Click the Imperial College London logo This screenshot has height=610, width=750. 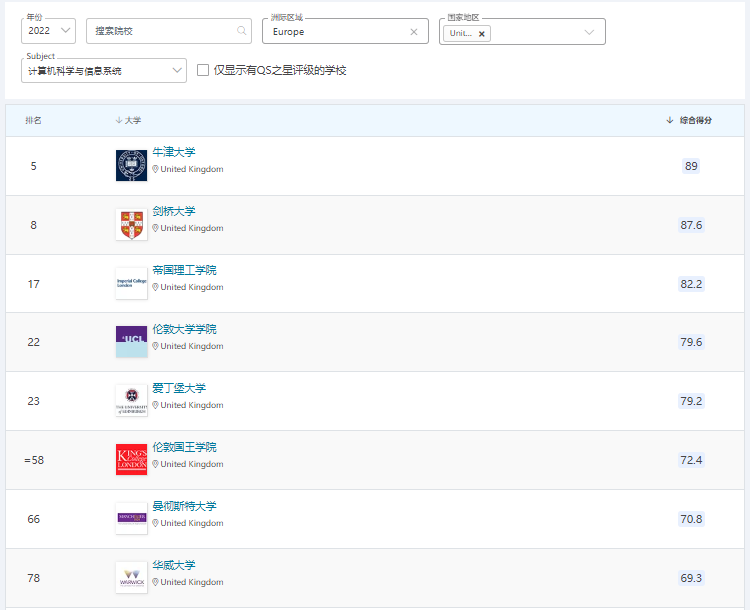(x=131, y=284)
